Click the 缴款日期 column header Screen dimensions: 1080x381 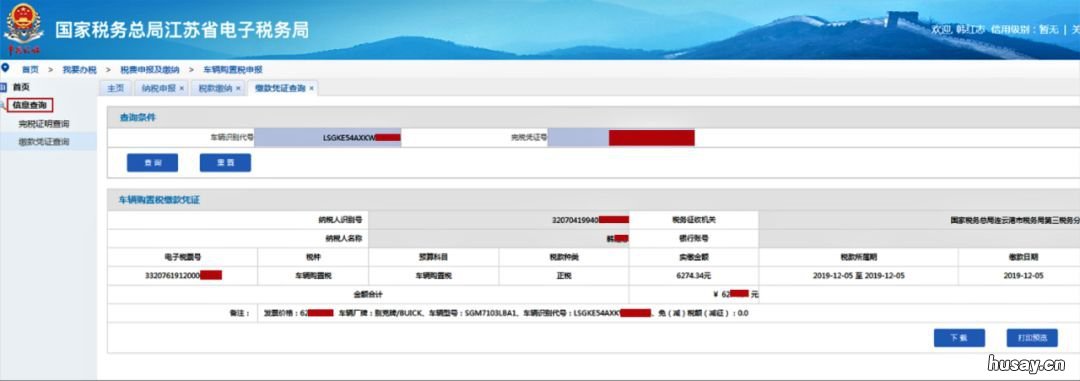coord(1023,256)
